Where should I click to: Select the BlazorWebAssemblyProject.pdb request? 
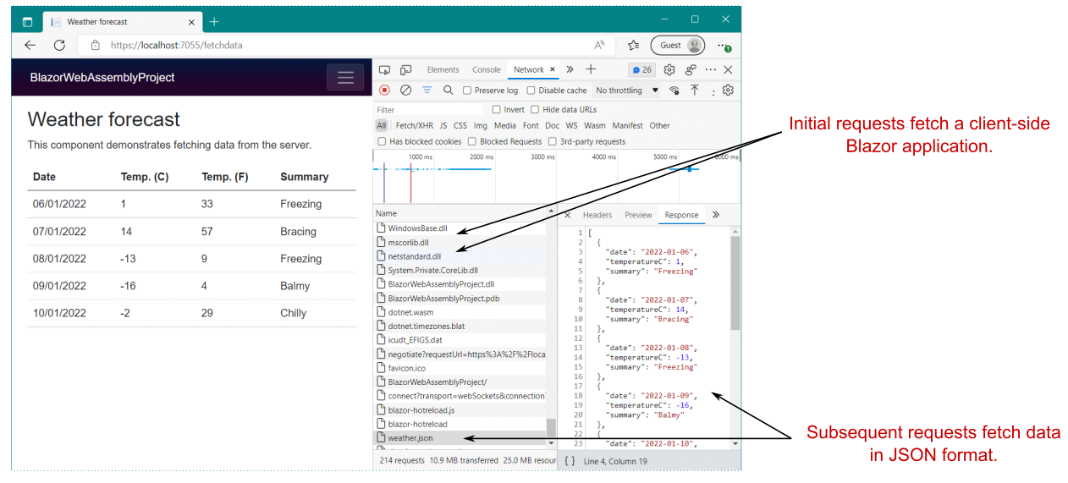(460, 298)
